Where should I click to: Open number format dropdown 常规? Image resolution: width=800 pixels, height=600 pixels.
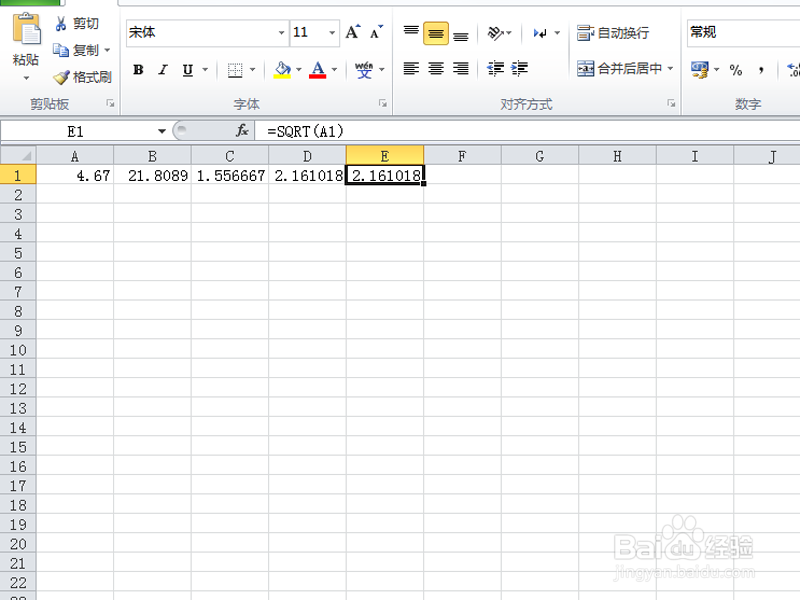[x=744, y=33]
